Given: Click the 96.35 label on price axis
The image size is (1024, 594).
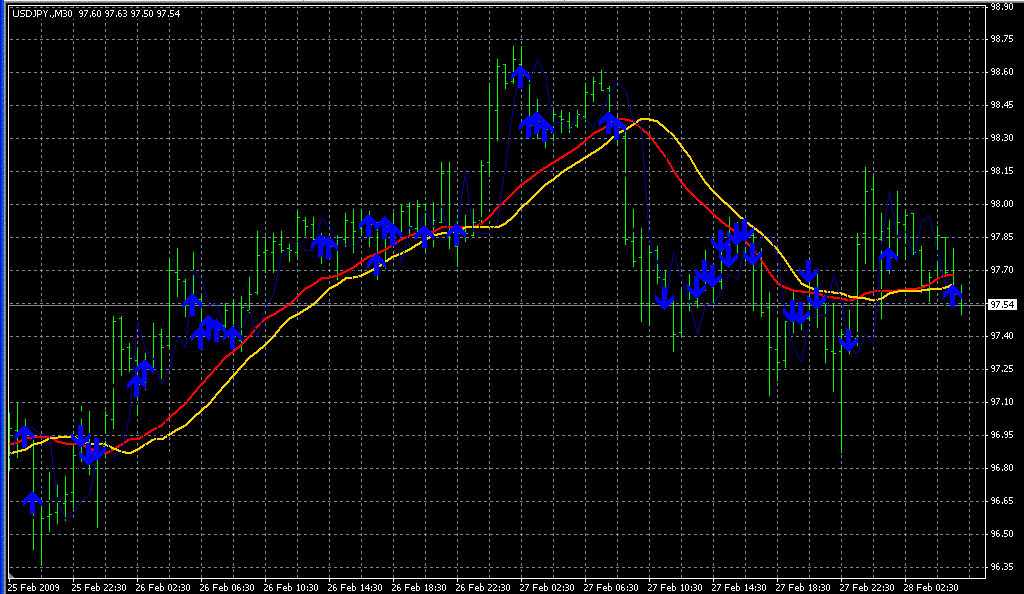Looking at the screenshot, I should pyautogui.click(x=1001, y=567).
